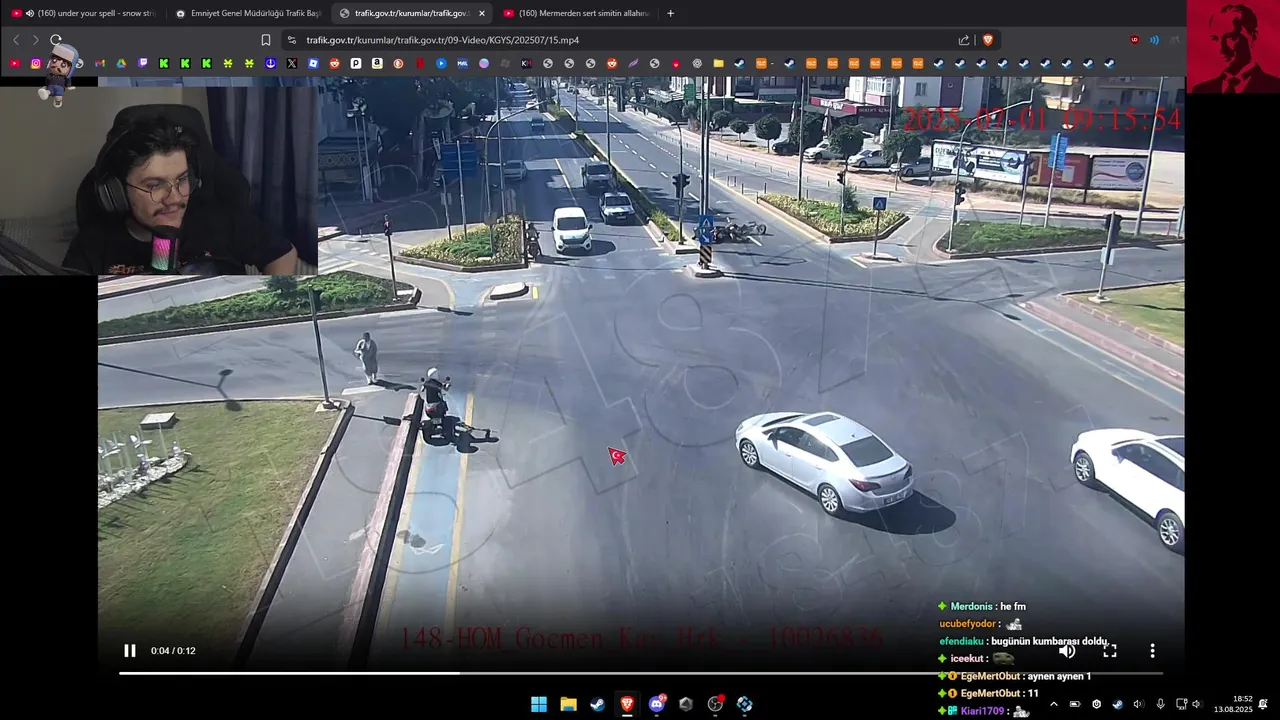This screenshot has height=720, width=1280.
Task: Mute the video player volume
Action: pyautogui.click(x=1067, y=651)
